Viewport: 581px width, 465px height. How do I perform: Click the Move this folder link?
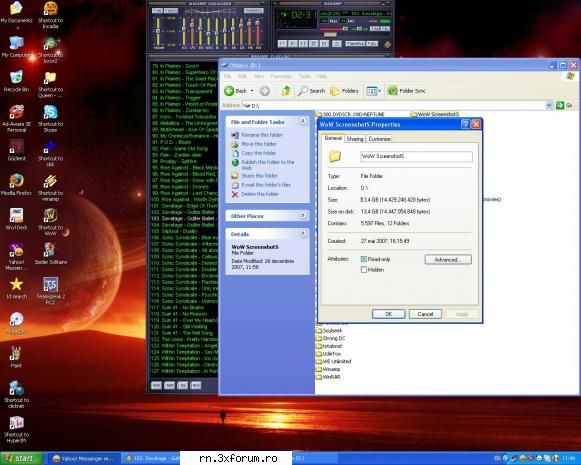coord(259,144)
